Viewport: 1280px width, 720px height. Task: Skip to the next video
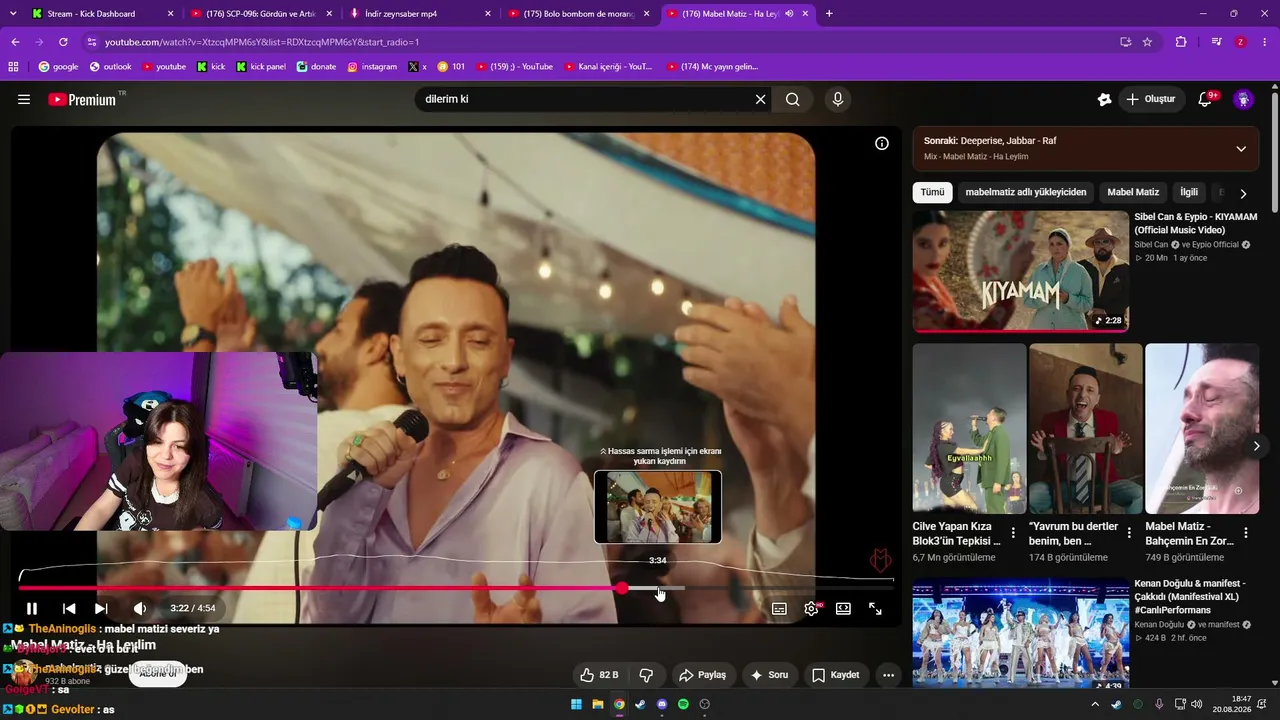coord(101,608)
